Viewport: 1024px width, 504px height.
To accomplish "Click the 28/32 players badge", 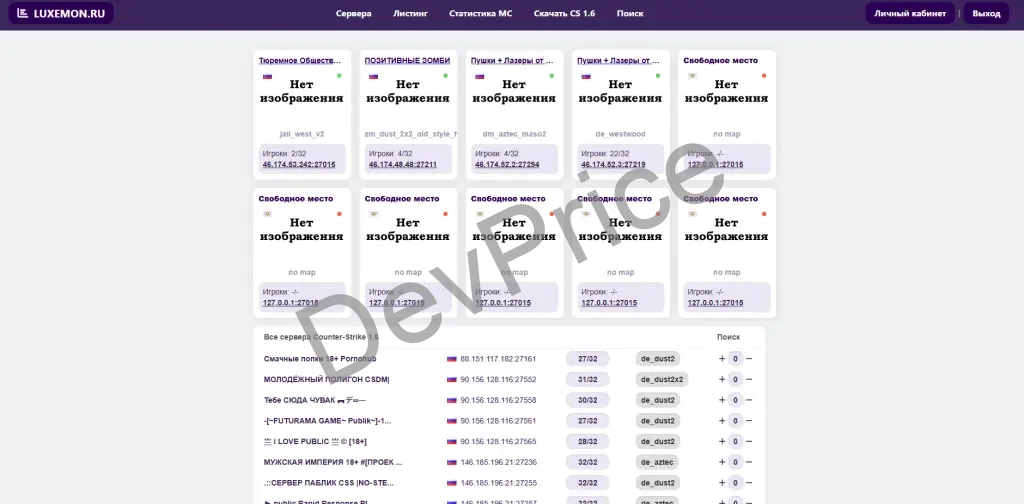I will pyautogui.click(x=588, y=441).
